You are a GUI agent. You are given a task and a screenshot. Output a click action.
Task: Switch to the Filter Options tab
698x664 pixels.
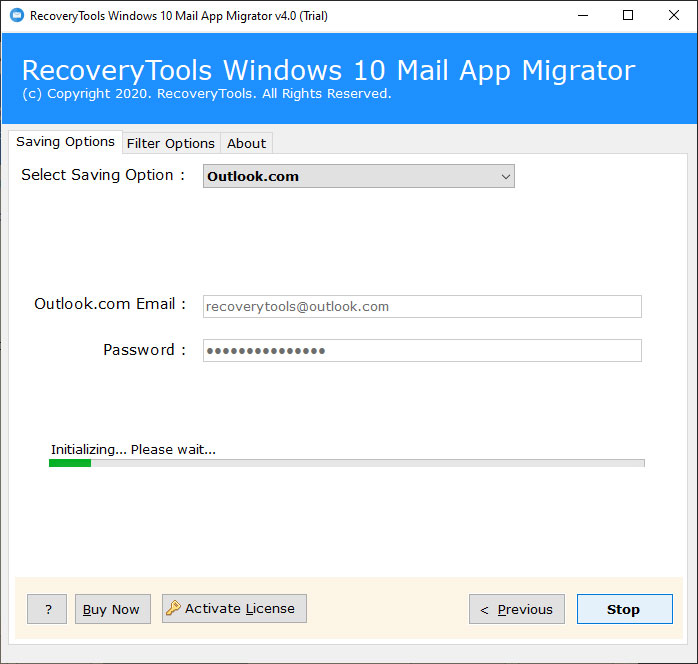[171, 143]
